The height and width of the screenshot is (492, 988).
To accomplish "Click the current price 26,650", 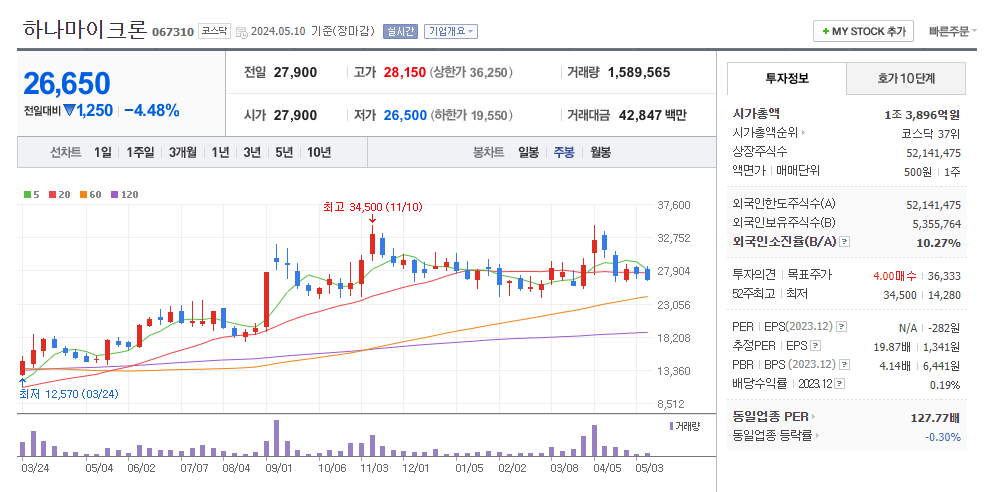I will pos(67,83).
